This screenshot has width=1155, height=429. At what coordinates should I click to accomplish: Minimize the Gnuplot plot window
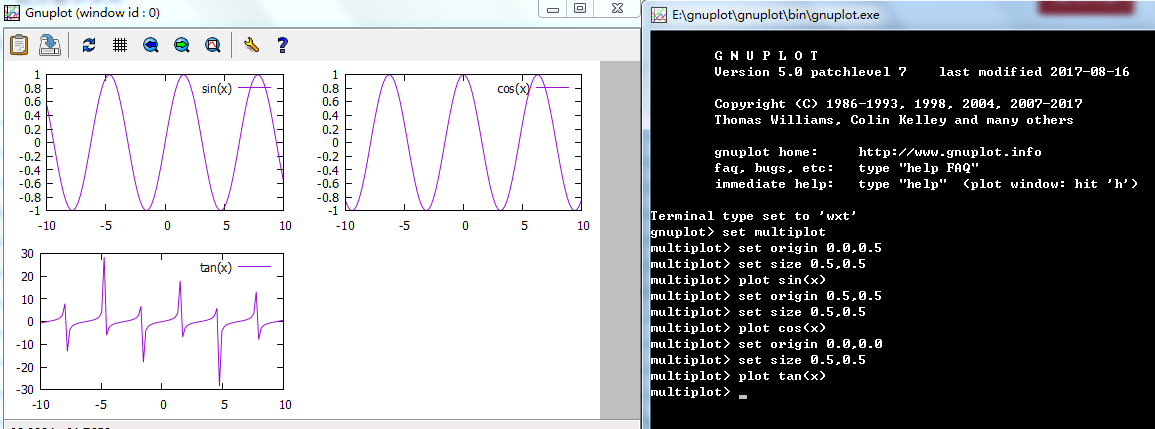[553, 8]
